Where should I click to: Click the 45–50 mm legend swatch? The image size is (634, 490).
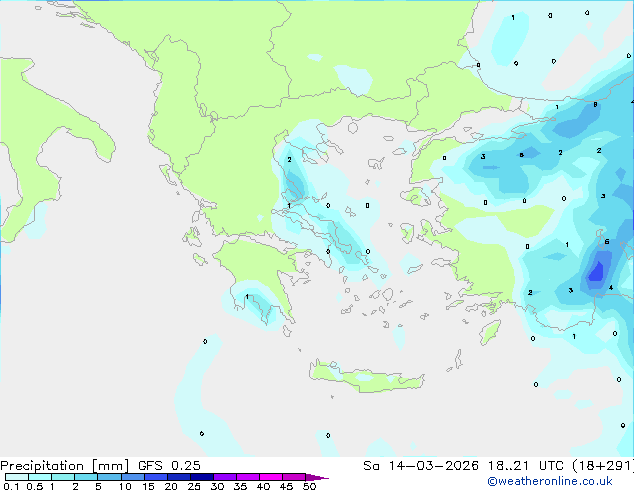(x=294, y=477)
